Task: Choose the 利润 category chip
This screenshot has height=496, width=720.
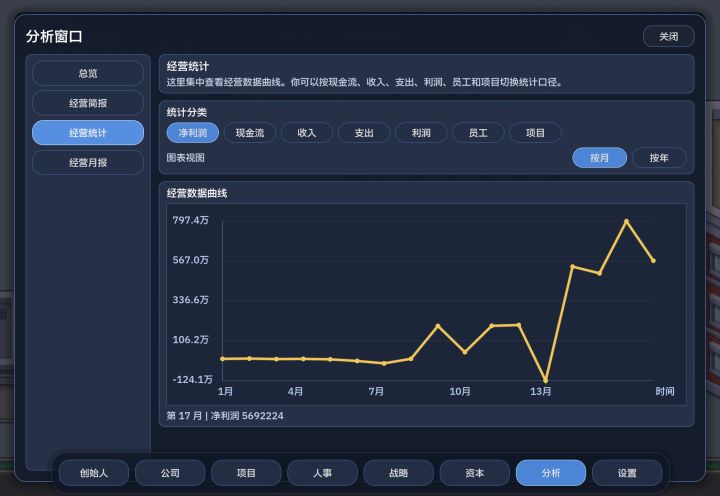Action: [421, 133]
